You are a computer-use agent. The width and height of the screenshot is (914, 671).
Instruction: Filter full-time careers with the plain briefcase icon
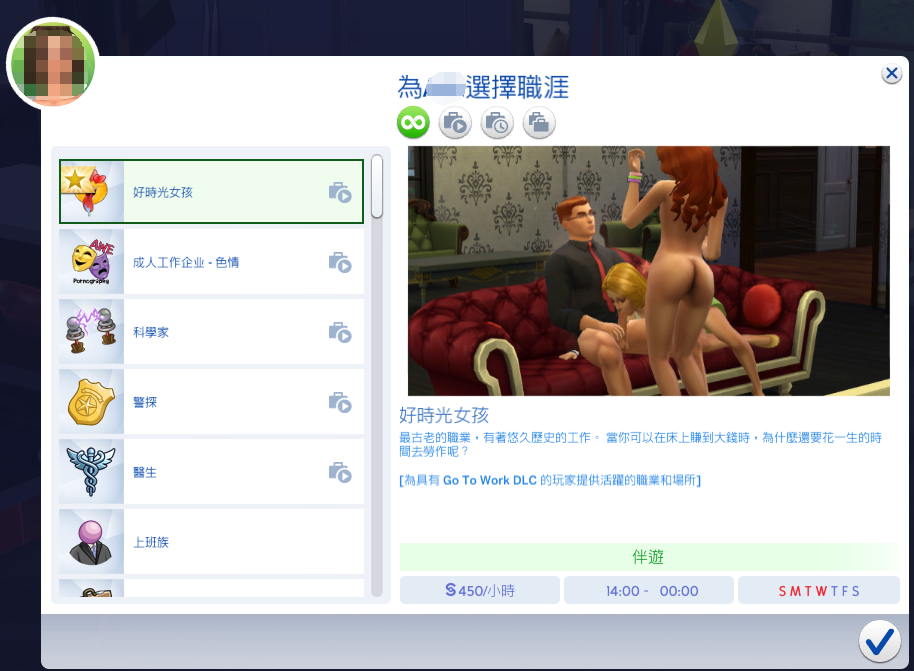click(539, 123)
